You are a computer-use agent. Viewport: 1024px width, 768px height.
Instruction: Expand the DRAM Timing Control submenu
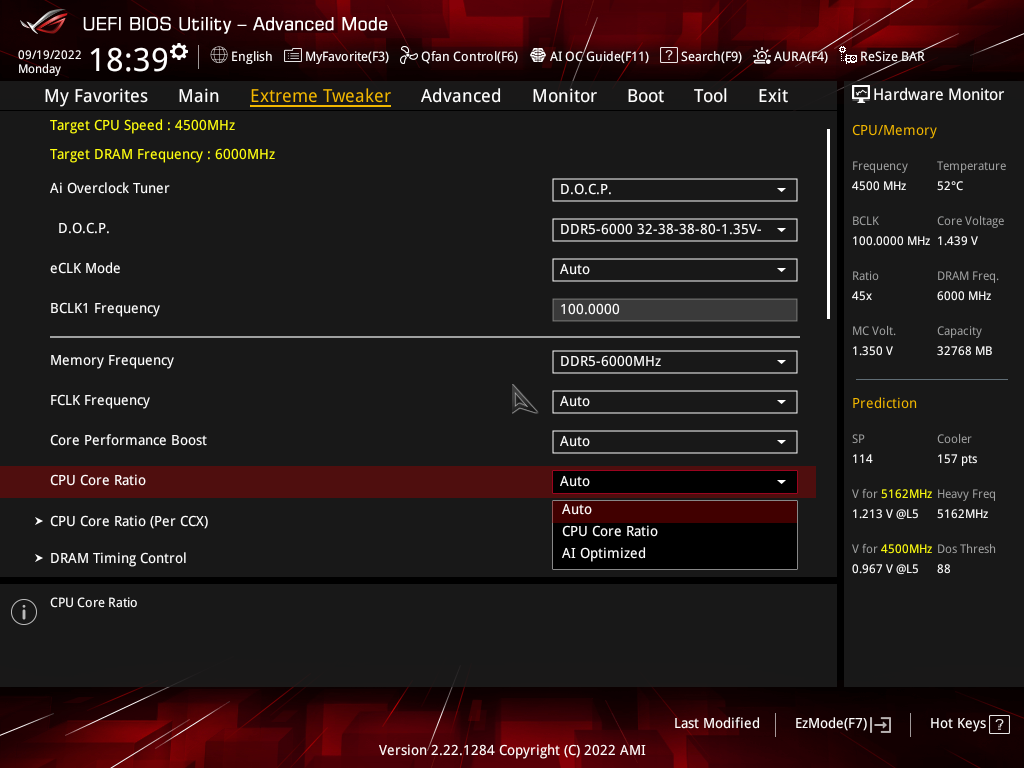(x=118, y=558)
